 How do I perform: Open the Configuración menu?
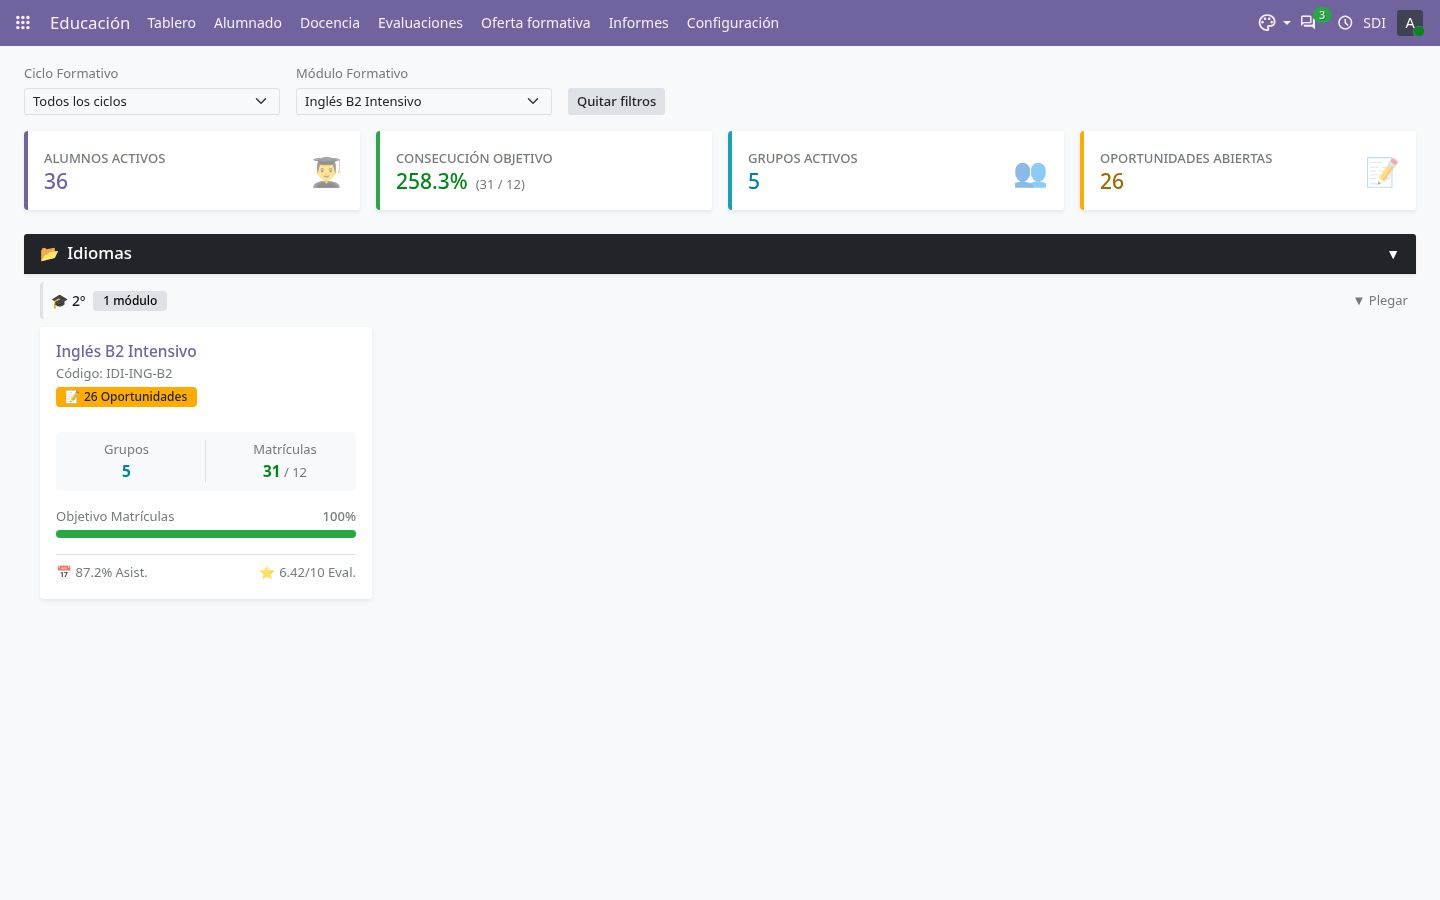pos(732,22)
